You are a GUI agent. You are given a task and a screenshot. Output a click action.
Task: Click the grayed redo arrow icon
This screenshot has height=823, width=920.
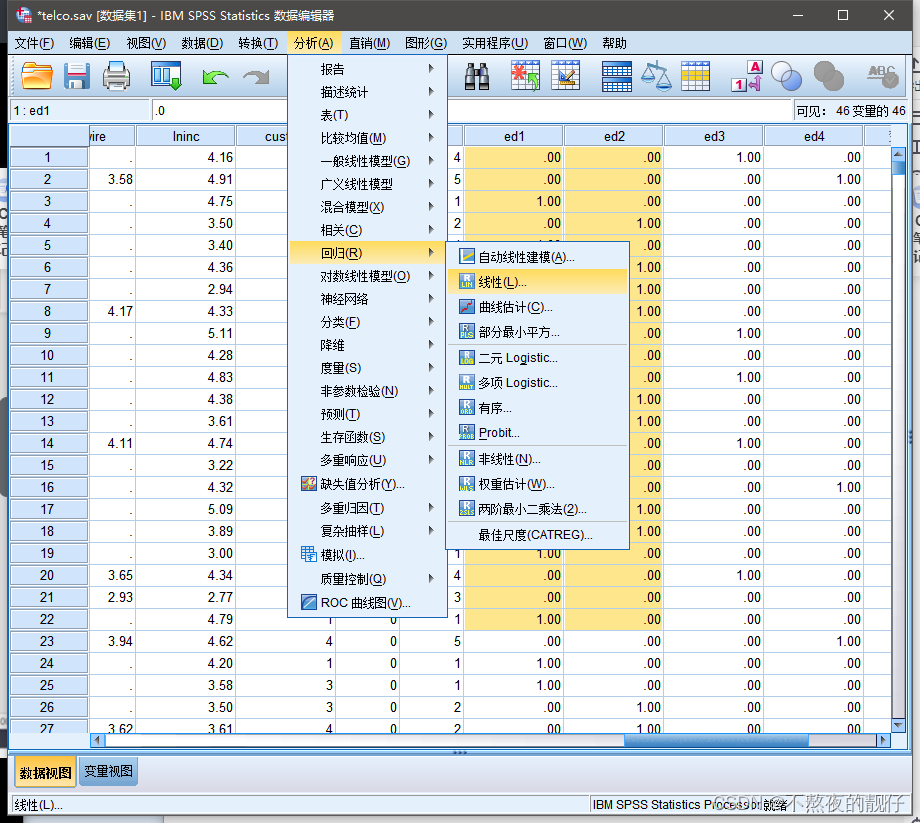[x=256, y=77]
